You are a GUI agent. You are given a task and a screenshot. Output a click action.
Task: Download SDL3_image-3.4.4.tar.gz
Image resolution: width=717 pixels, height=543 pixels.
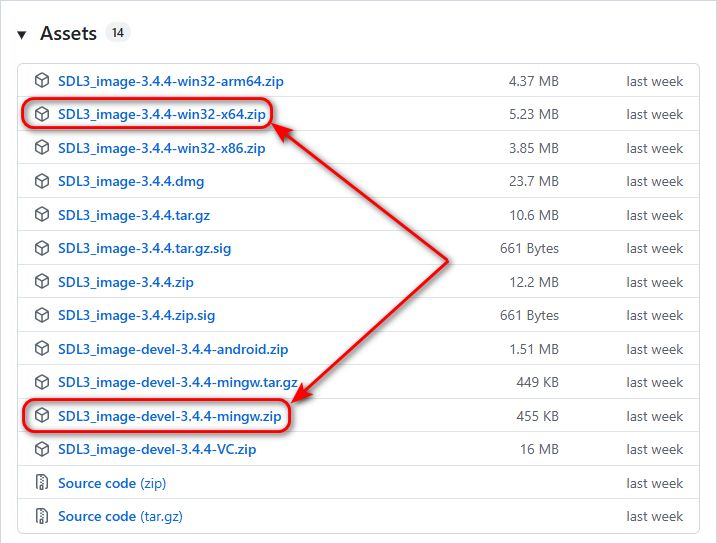(x=134, y=215)
